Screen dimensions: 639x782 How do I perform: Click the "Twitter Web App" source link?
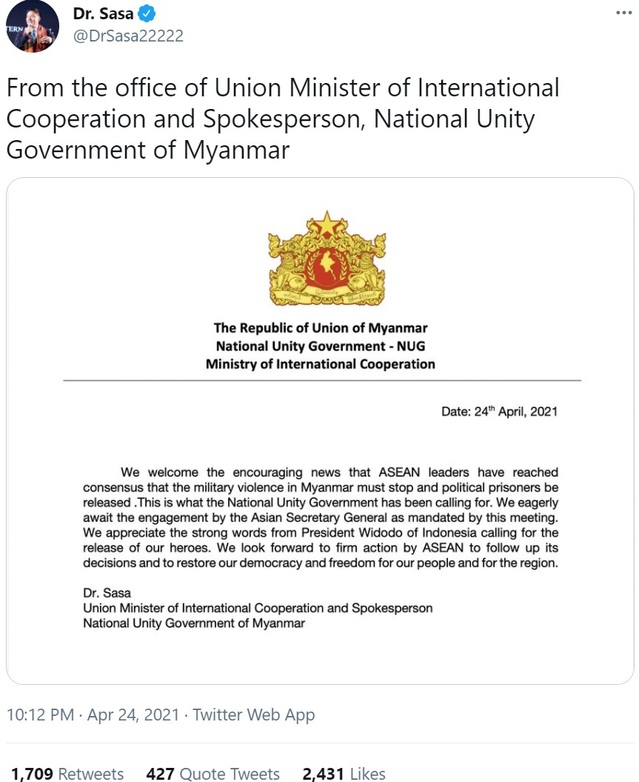pos(254,715)
